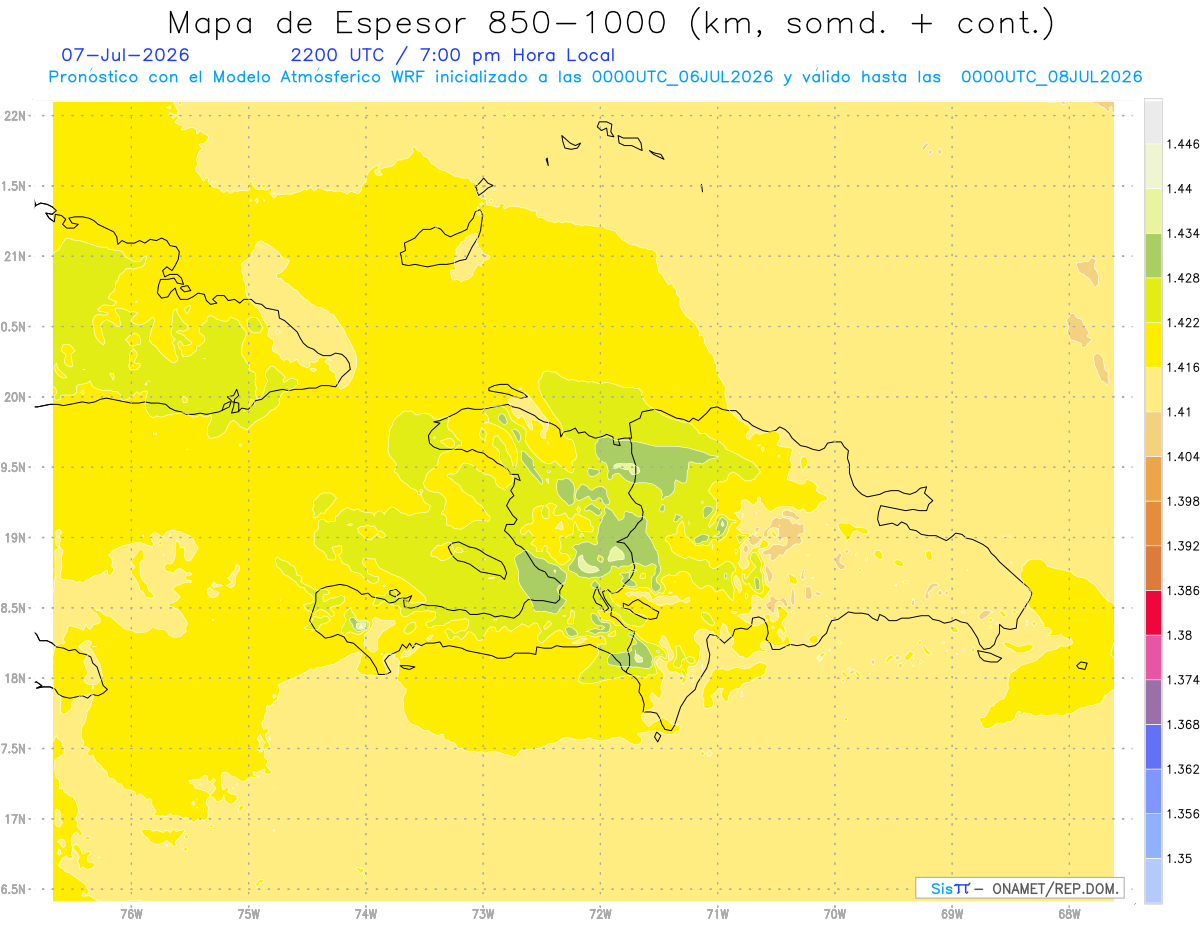Viewport: 1200px width, 927px height.
Task: Click the orange 1.398–1.404 colorbar swatch
Action: coord(1153,479)
